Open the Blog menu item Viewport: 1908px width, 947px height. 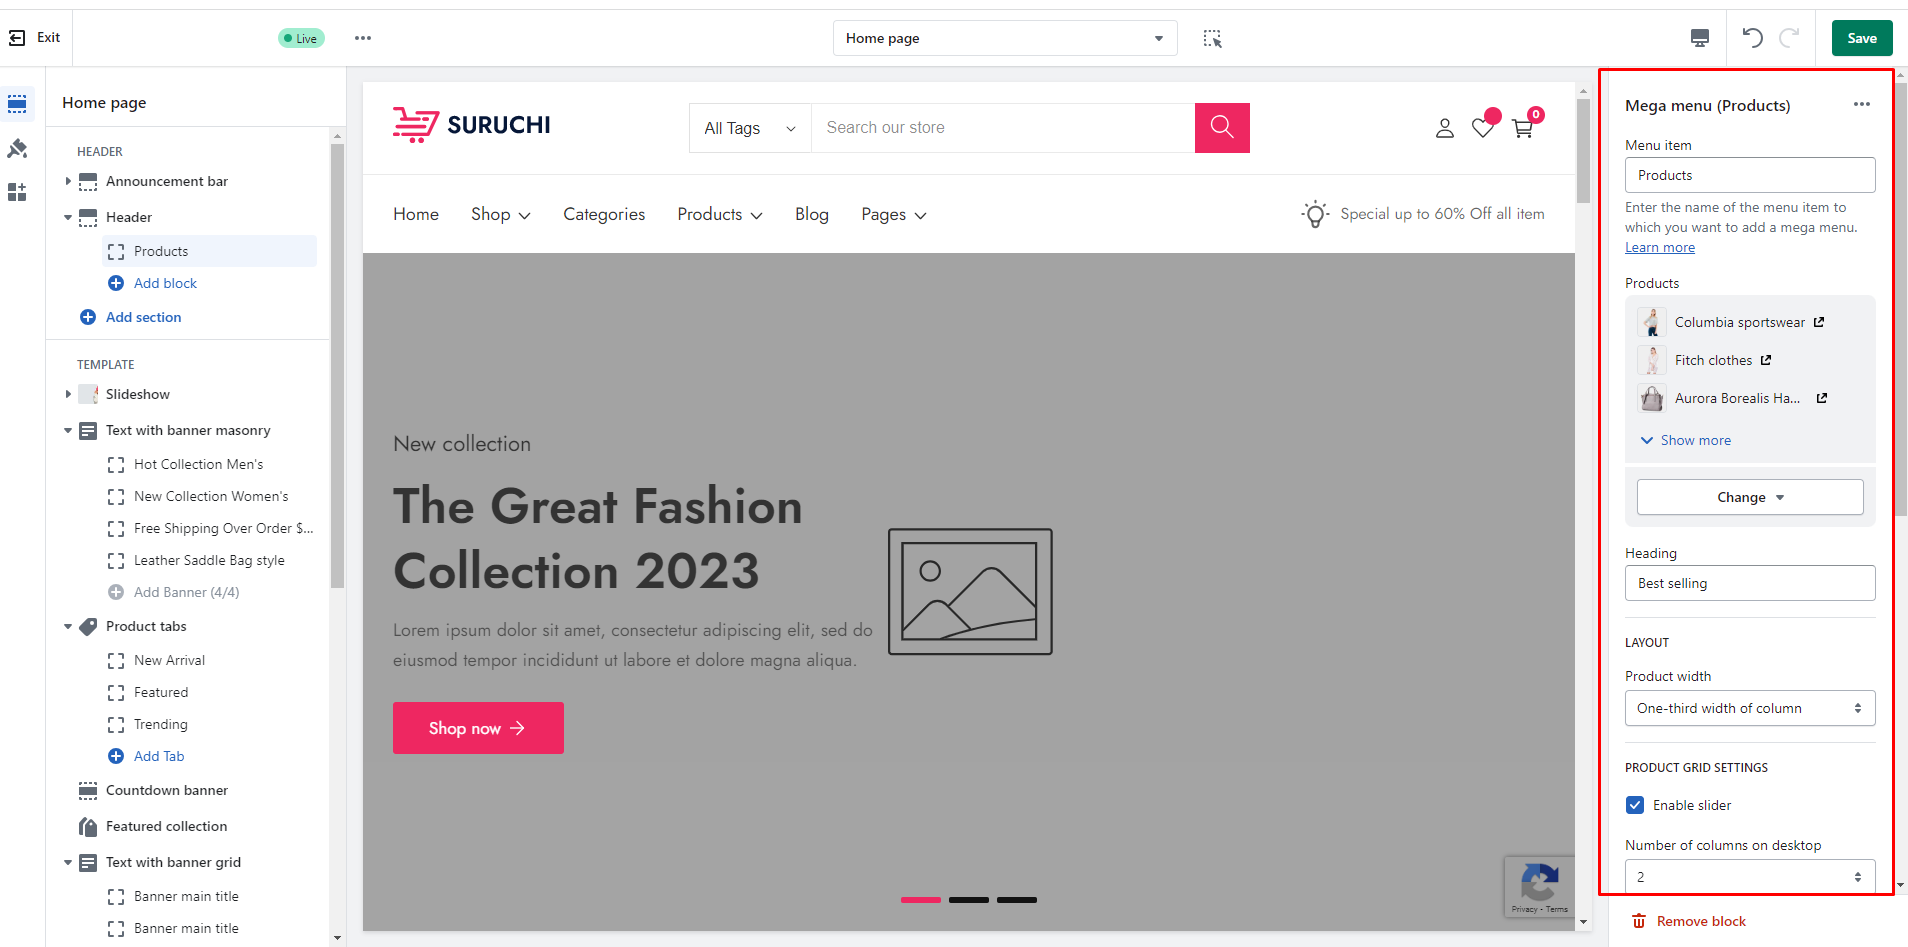click(812, 214)
